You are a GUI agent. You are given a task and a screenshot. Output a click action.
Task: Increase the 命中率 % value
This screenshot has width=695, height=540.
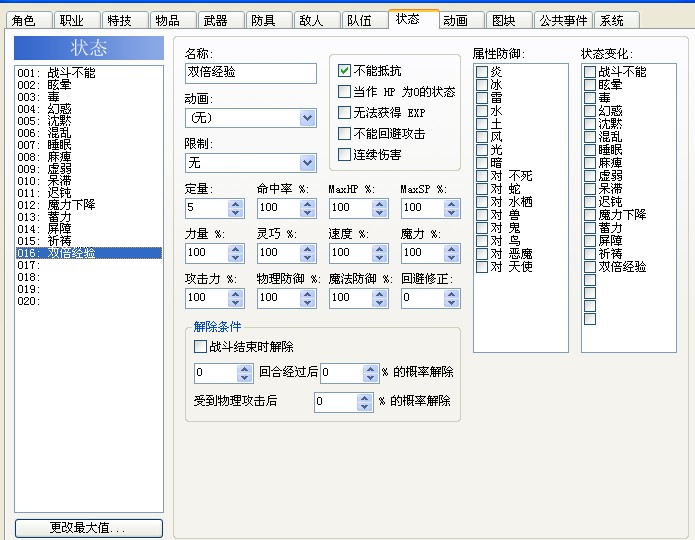308,204
